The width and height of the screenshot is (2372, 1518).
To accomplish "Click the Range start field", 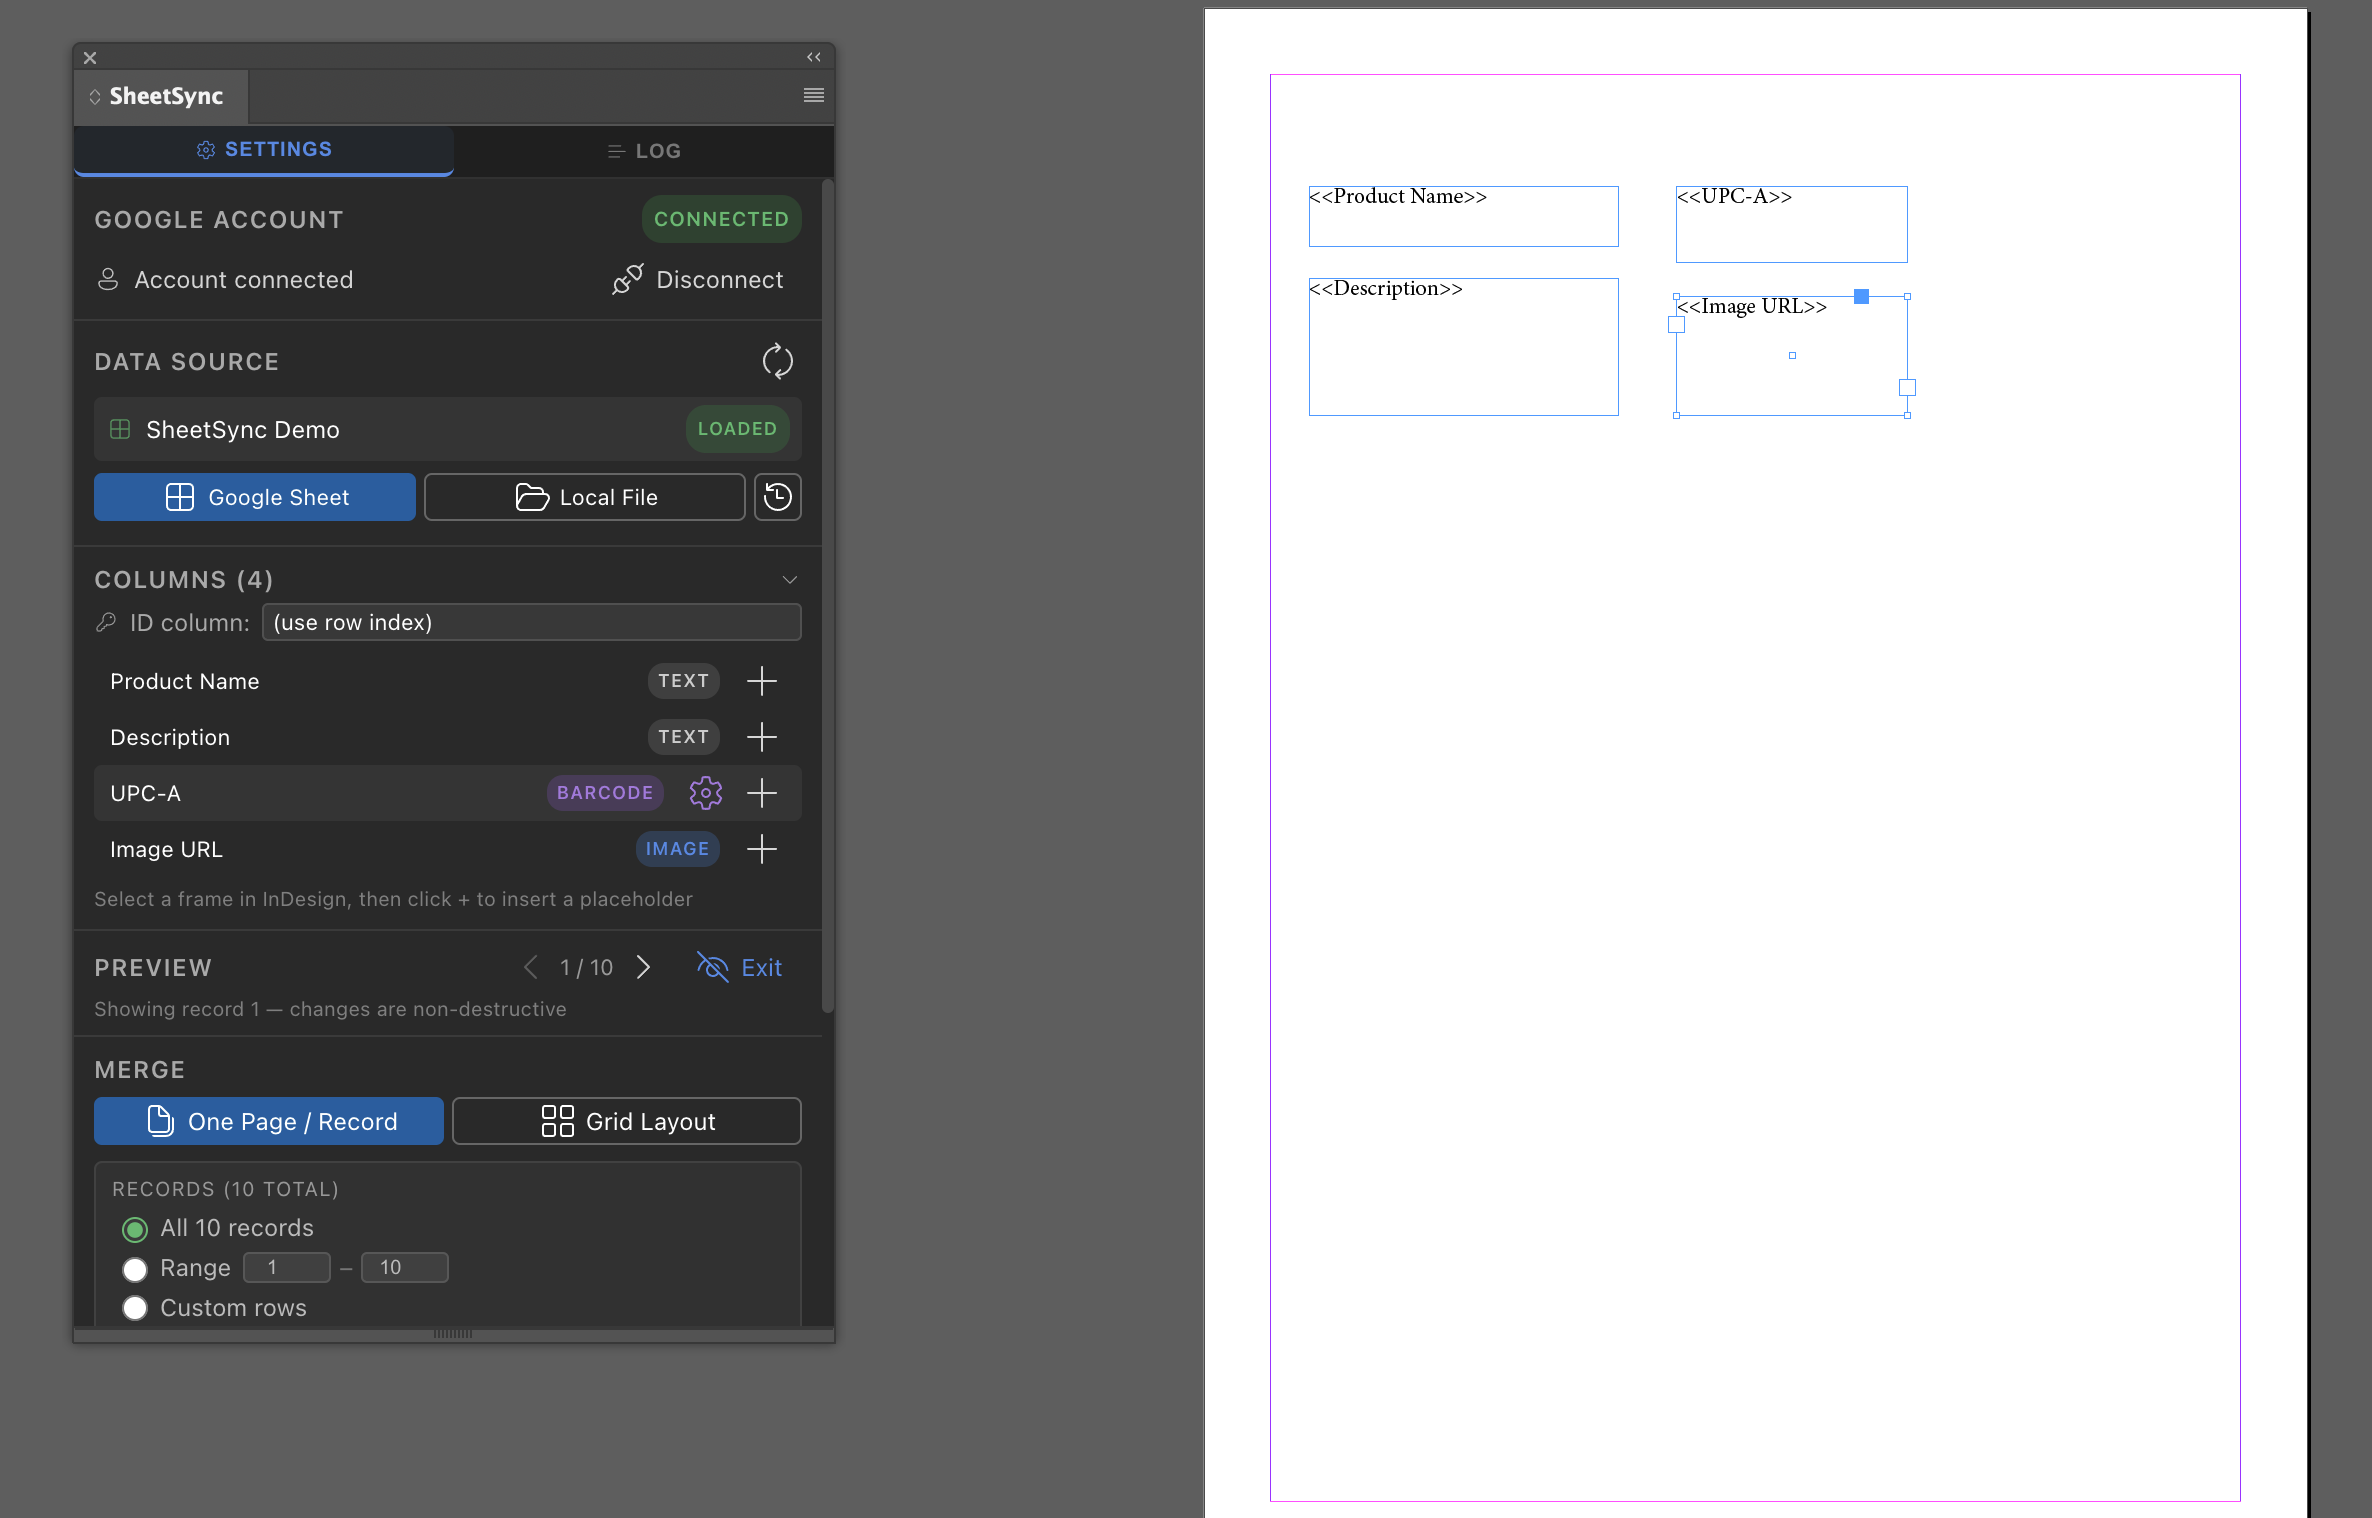I will (x=287, y=1267).
